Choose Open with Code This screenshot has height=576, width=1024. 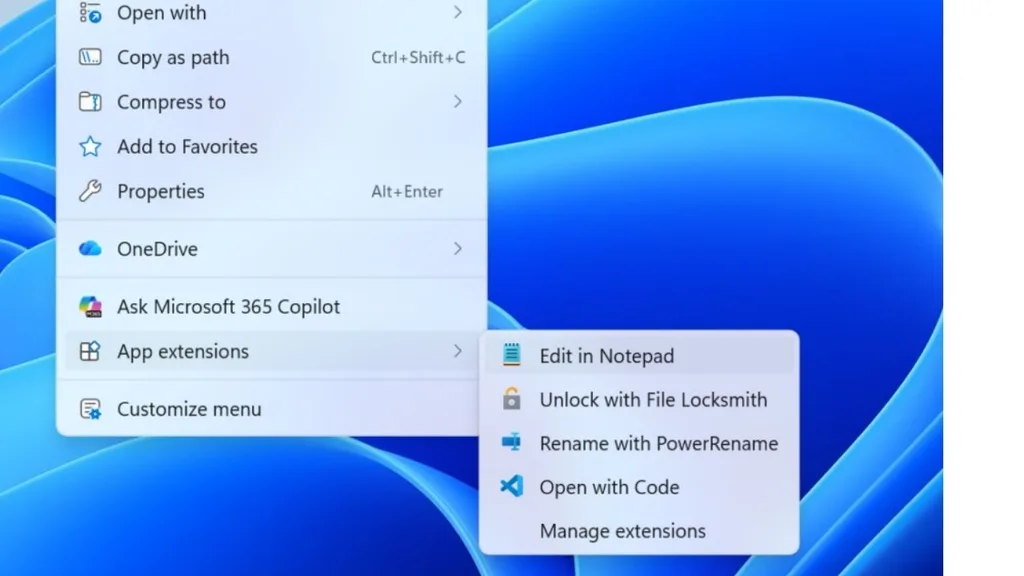(x=639, y=487)
